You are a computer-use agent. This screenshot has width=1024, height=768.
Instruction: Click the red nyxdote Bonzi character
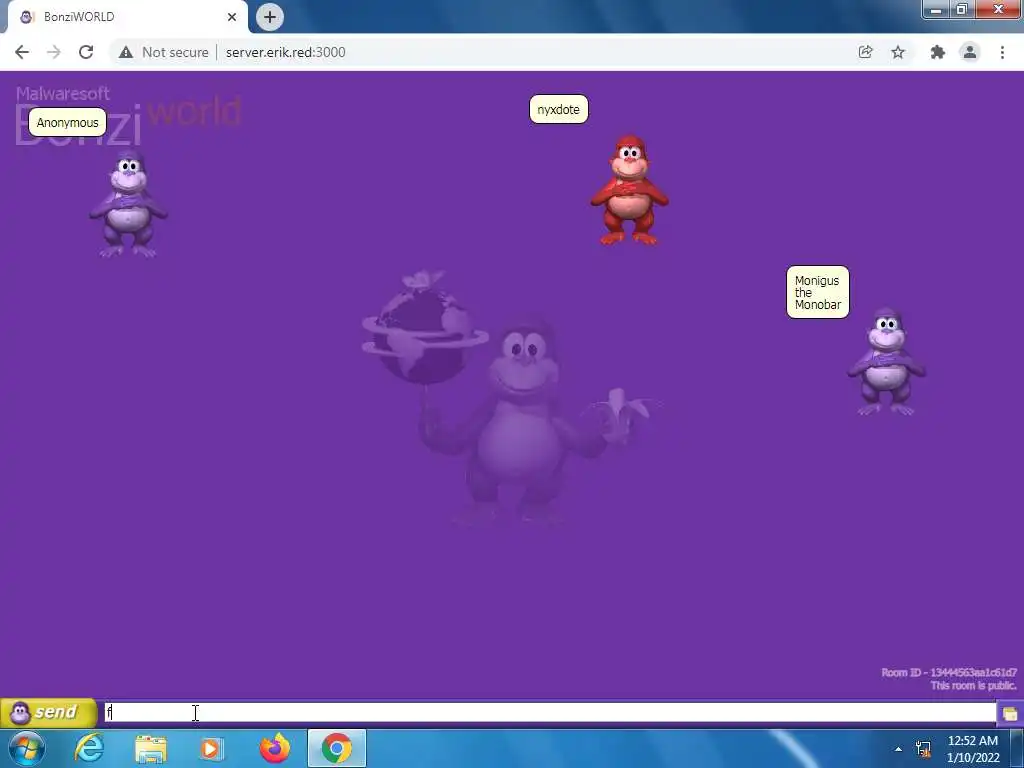tap(630, 190)
